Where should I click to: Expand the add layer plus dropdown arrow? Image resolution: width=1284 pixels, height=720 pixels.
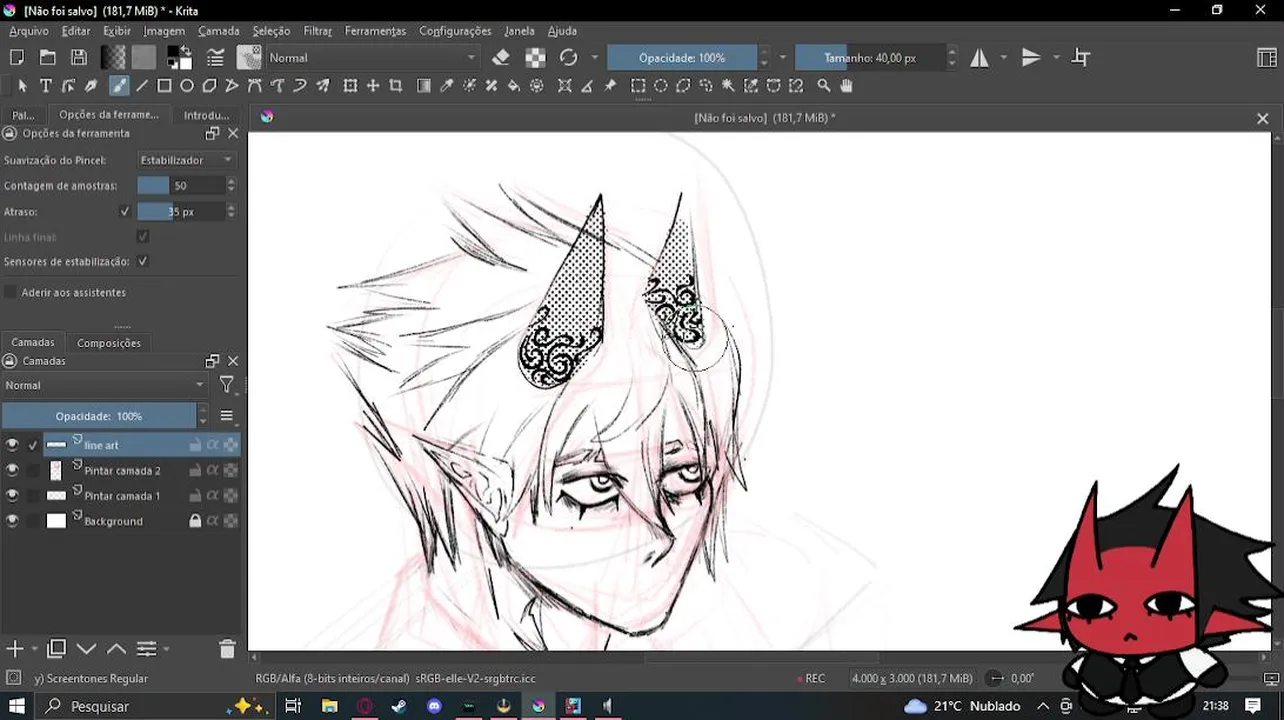(35, 649)
